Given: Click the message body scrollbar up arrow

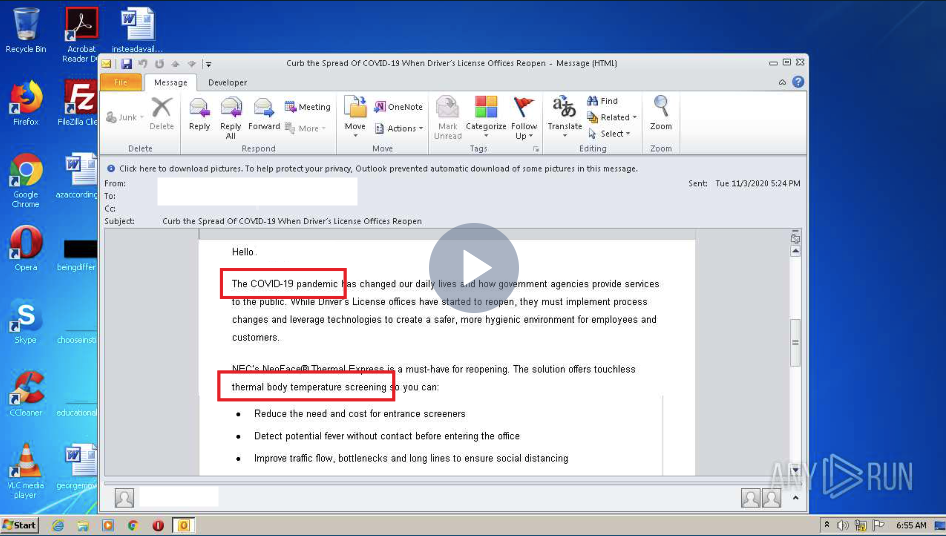Looking at the screenshot, I should coord(795,251).
